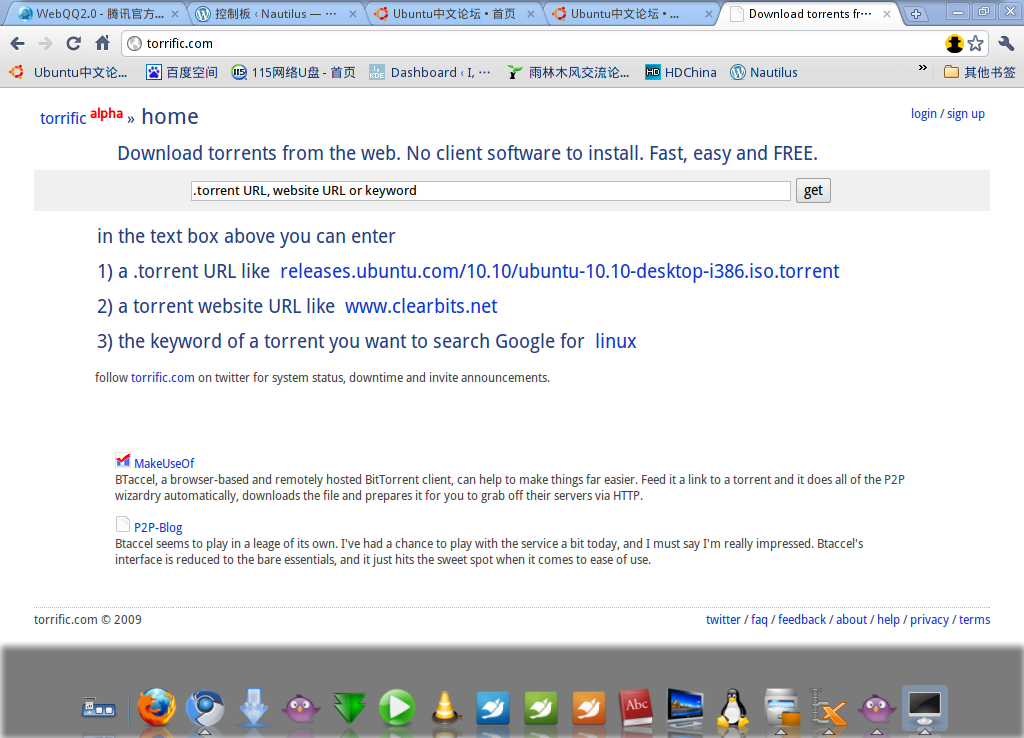
Task: Open the blue office app dock icon
Action: [493, 708]
